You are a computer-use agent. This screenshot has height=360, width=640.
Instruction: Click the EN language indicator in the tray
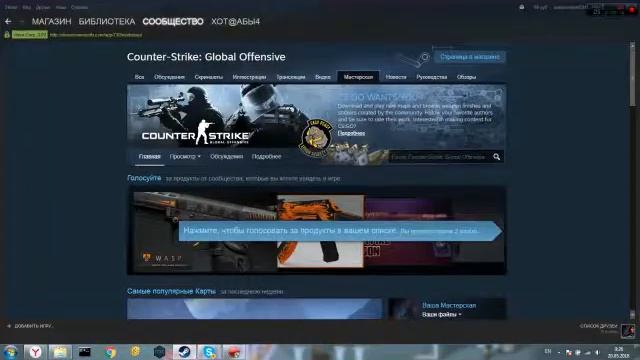pyautogui.click(x=548, y=351)
